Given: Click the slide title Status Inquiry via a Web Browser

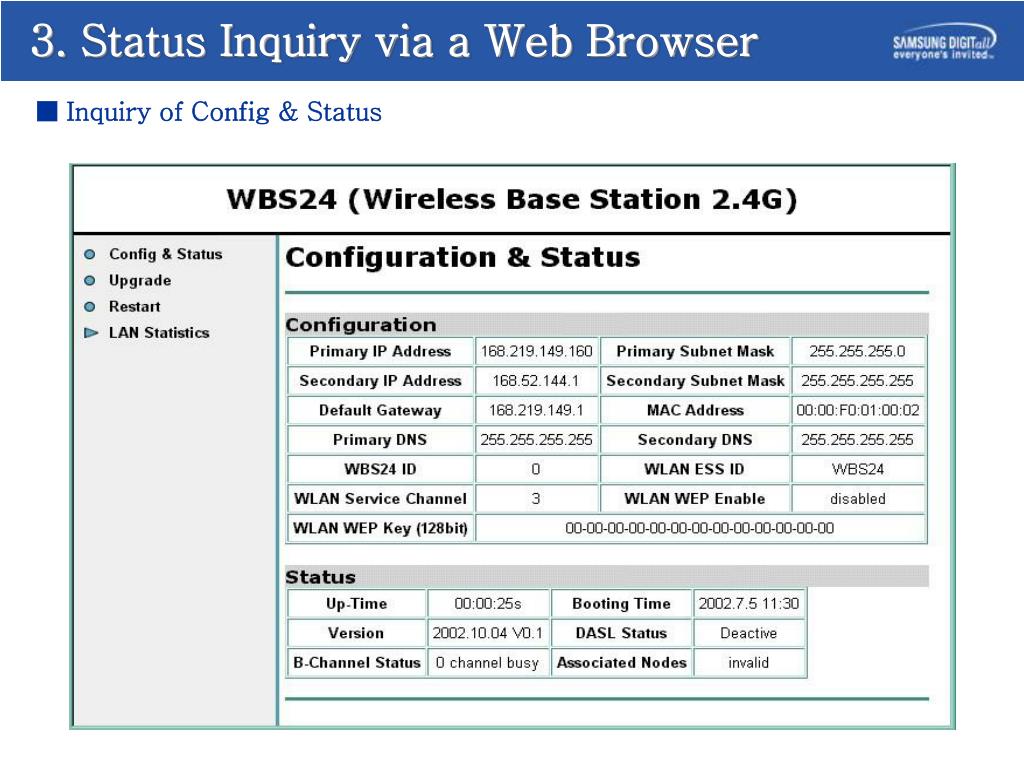Looking at the screenshot, I should (394, 41).
